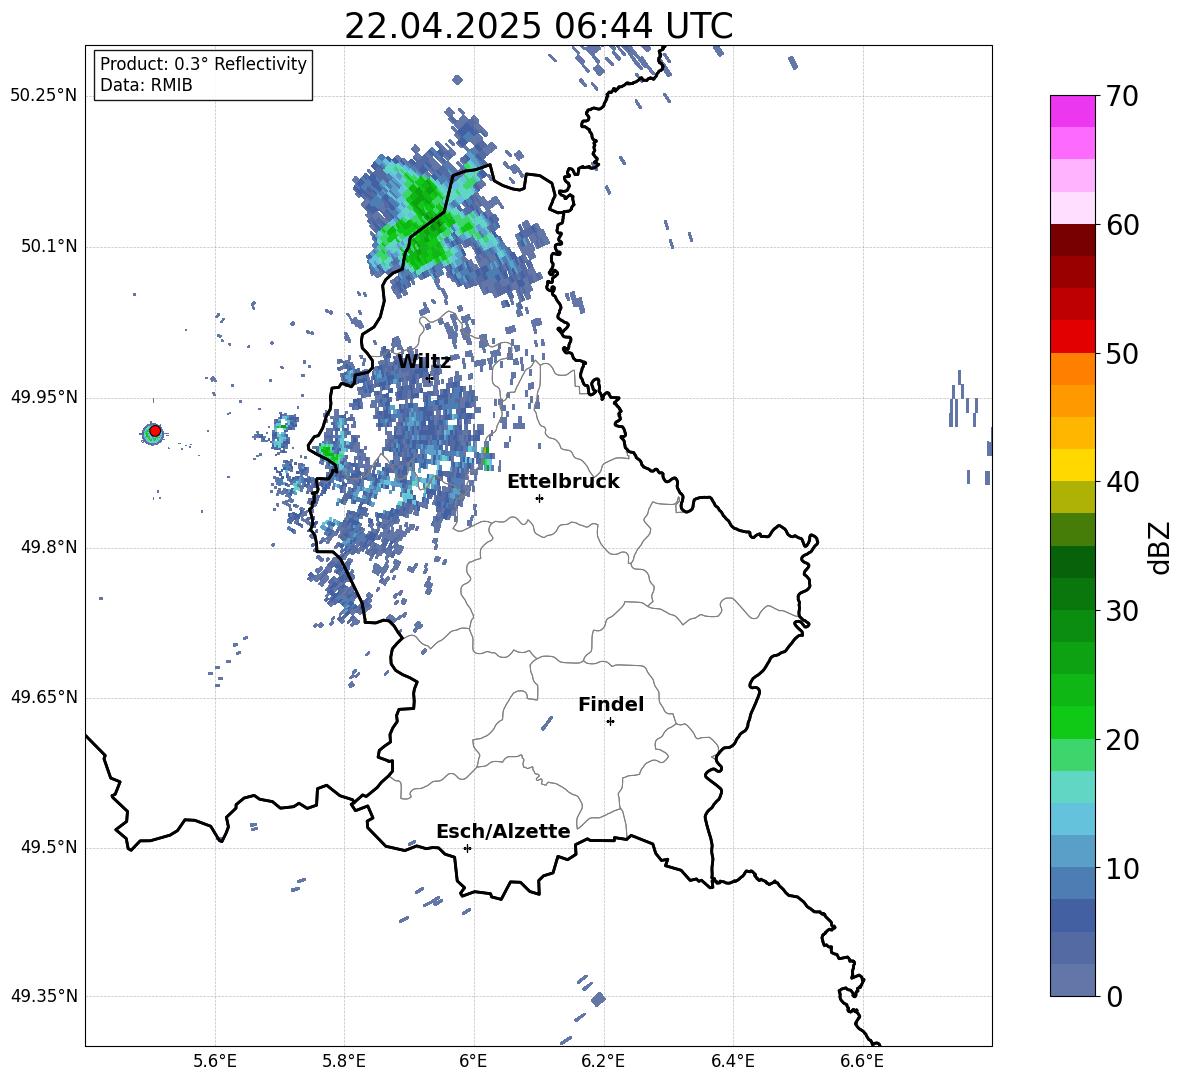Click the Ettelbruck station cross marker
The height and width of the screenshot is (1081, 1184).
[x=539, y=498]
